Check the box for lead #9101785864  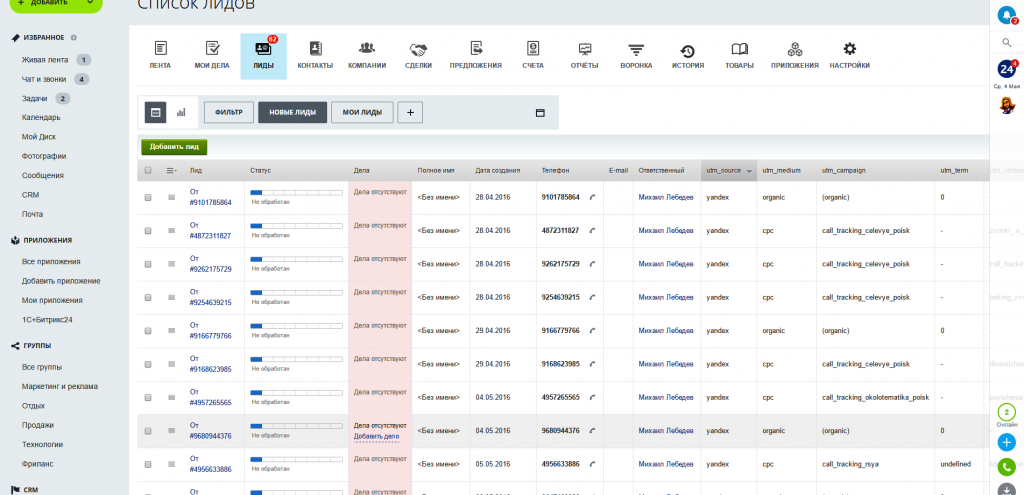(x=148, y=198)
